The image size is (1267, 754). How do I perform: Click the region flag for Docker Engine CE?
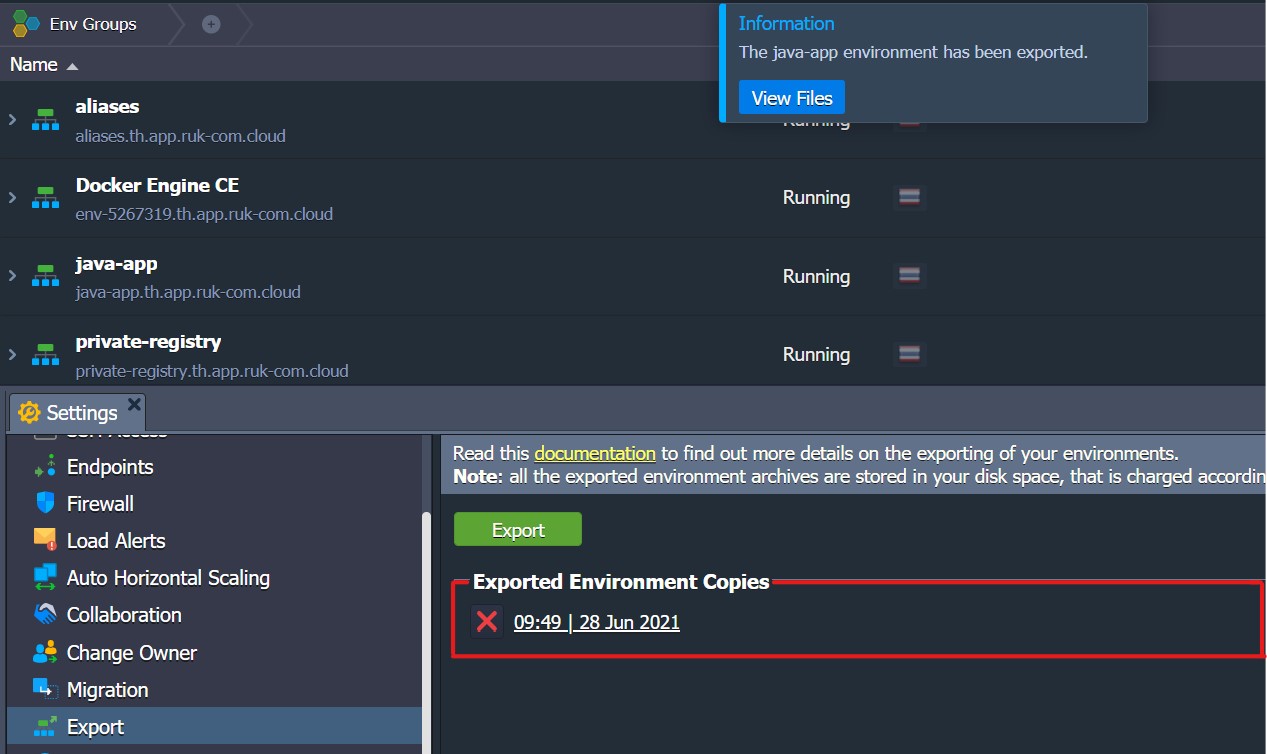909,197
